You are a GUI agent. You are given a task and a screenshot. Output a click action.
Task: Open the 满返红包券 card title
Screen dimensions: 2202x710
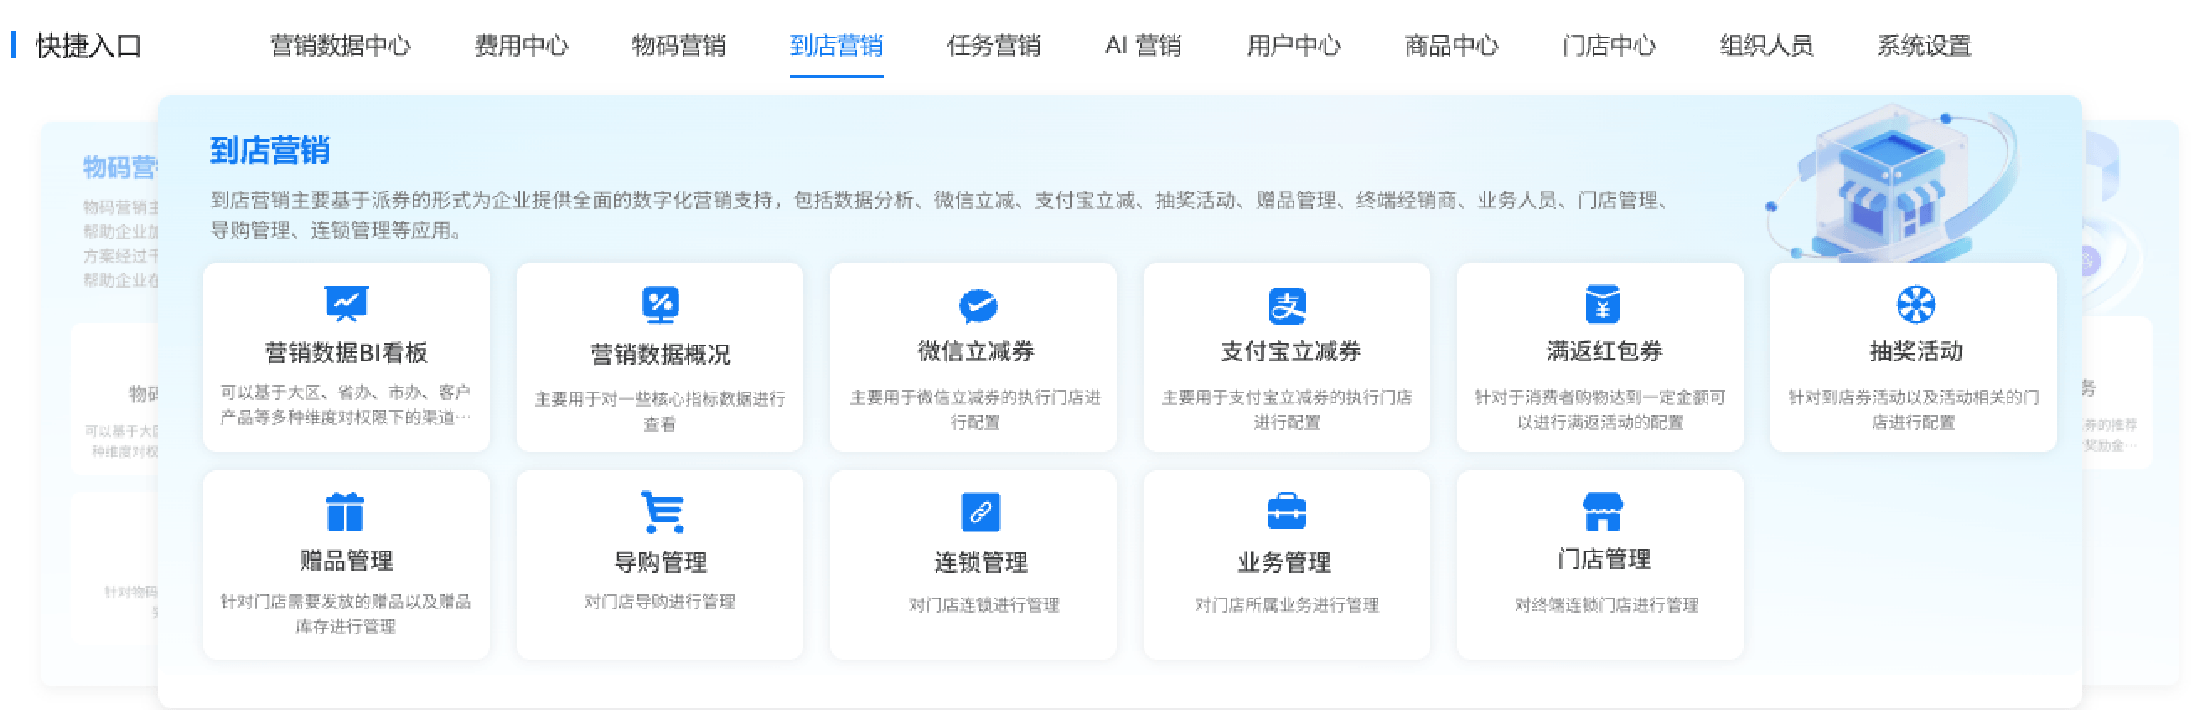1604,351
